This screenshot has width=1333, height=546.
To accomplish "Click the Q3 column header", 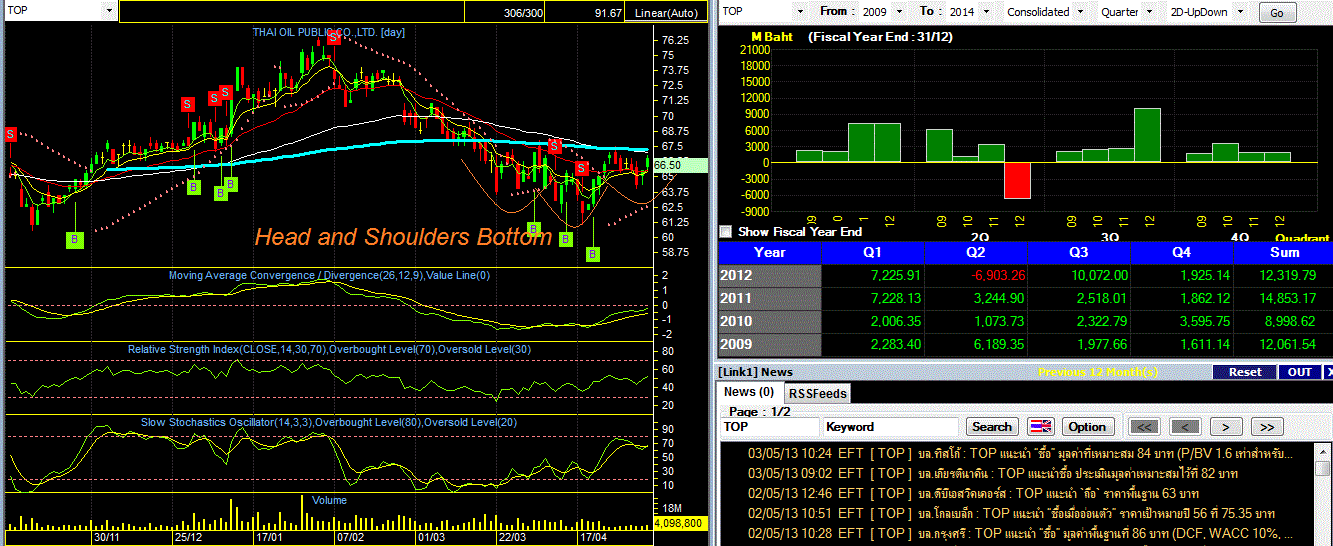I will [x=1079, y=253].
